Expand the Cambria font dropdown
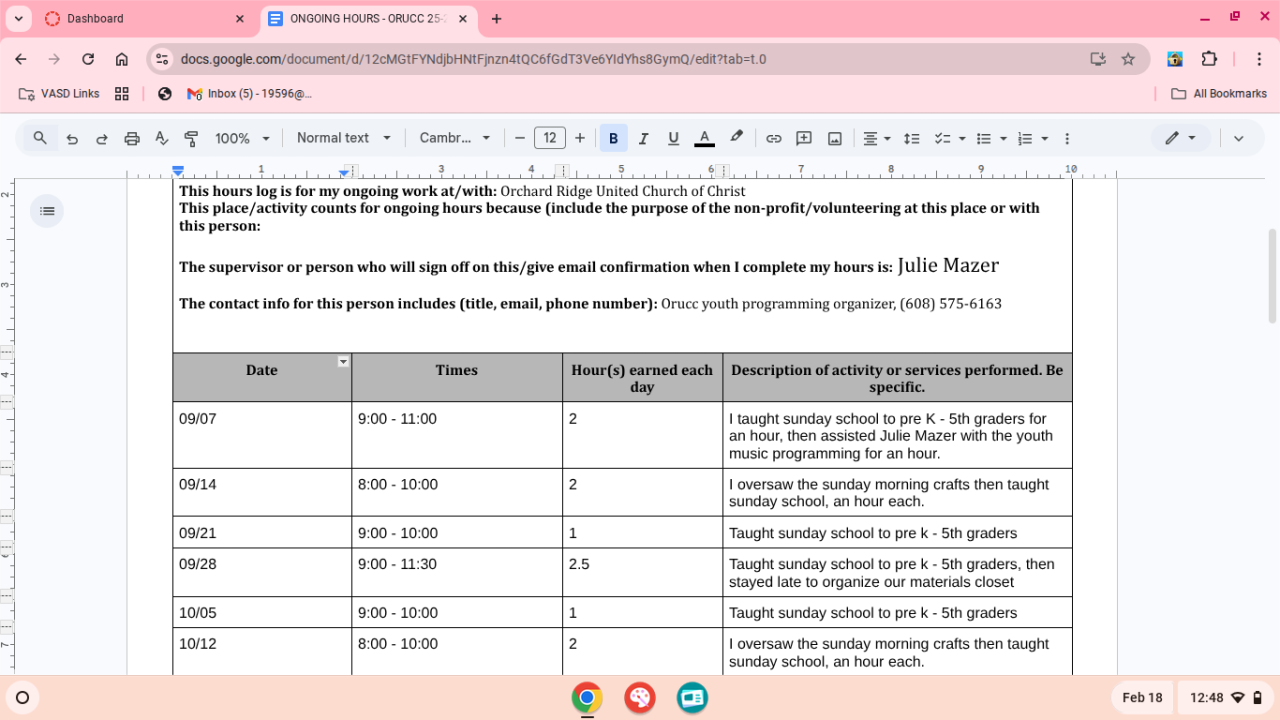This screenshot has height=720, width=1280. pyautogui.click(x=455, y=138)
